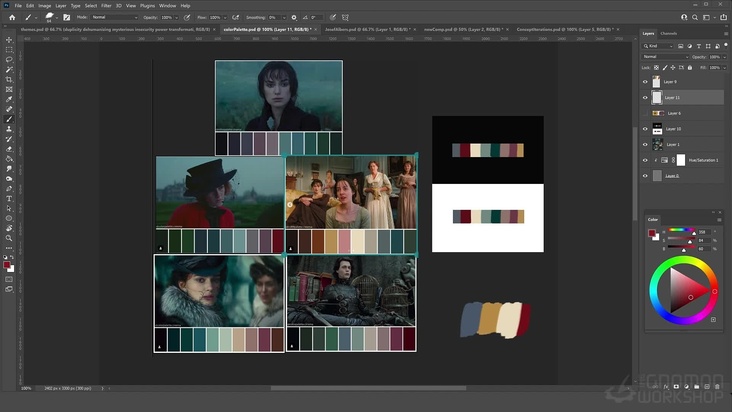Select the Brush tool in the toolbox

(x=9, y=119)
